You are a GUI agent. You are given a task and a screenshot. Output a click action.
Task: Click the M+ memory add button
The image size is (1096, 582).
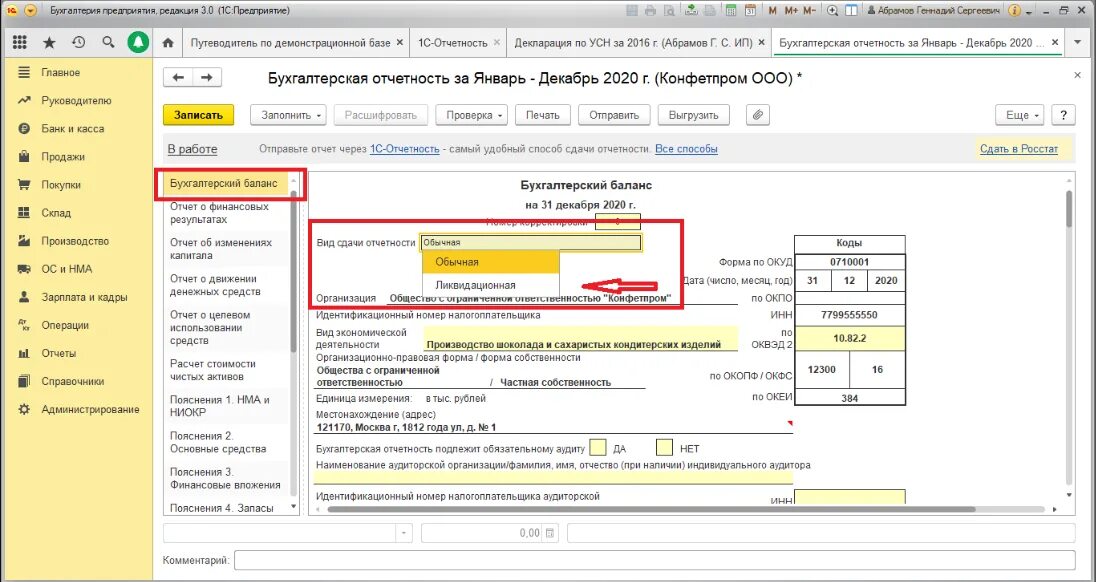click(791, 11)
